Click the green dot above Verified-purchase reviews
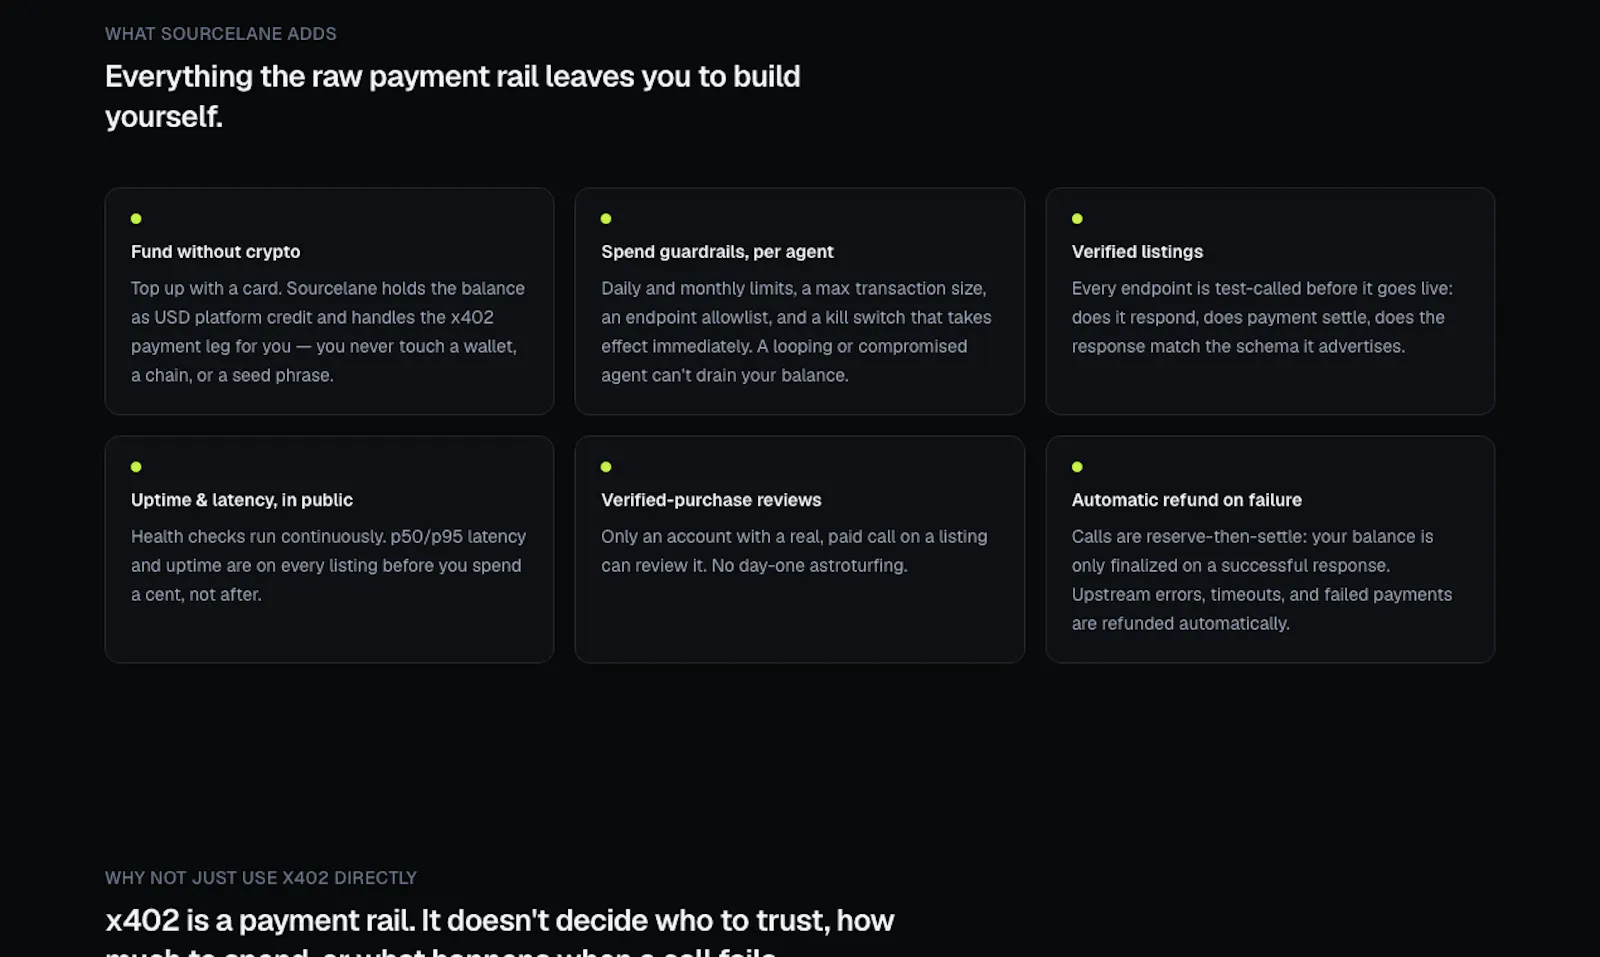The width and height of the screenshot is (1600, 957). coord(606,466)
